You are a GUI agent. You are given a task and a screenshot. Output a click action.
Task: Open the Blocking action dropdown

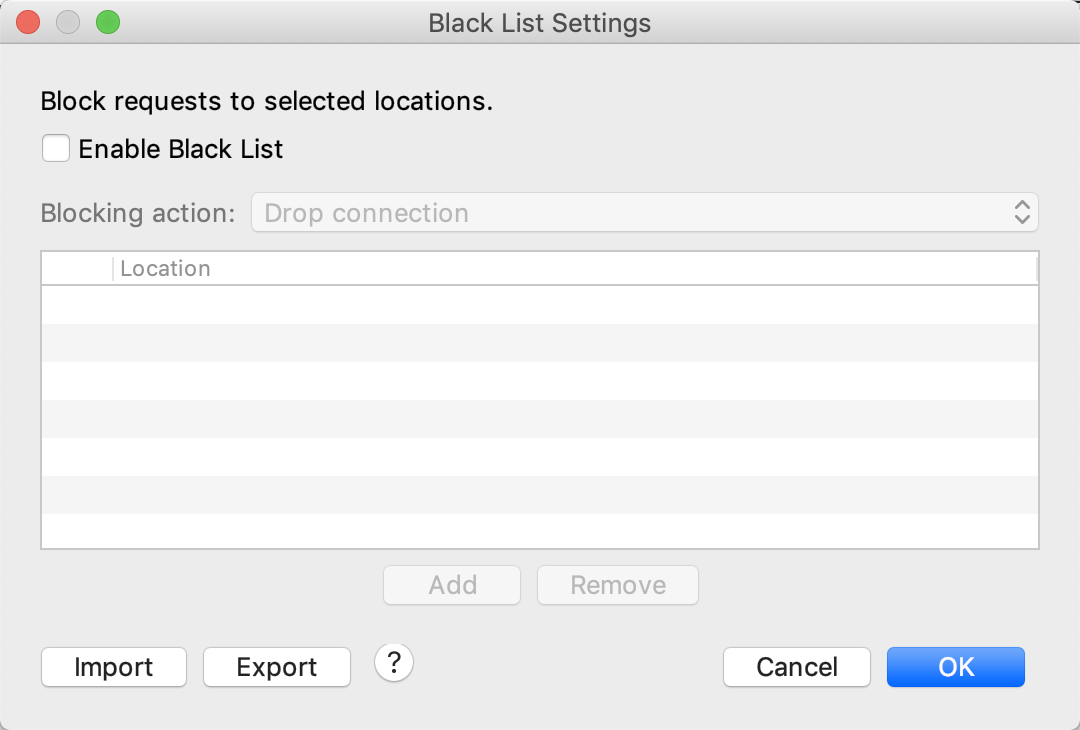click(644, 213)
